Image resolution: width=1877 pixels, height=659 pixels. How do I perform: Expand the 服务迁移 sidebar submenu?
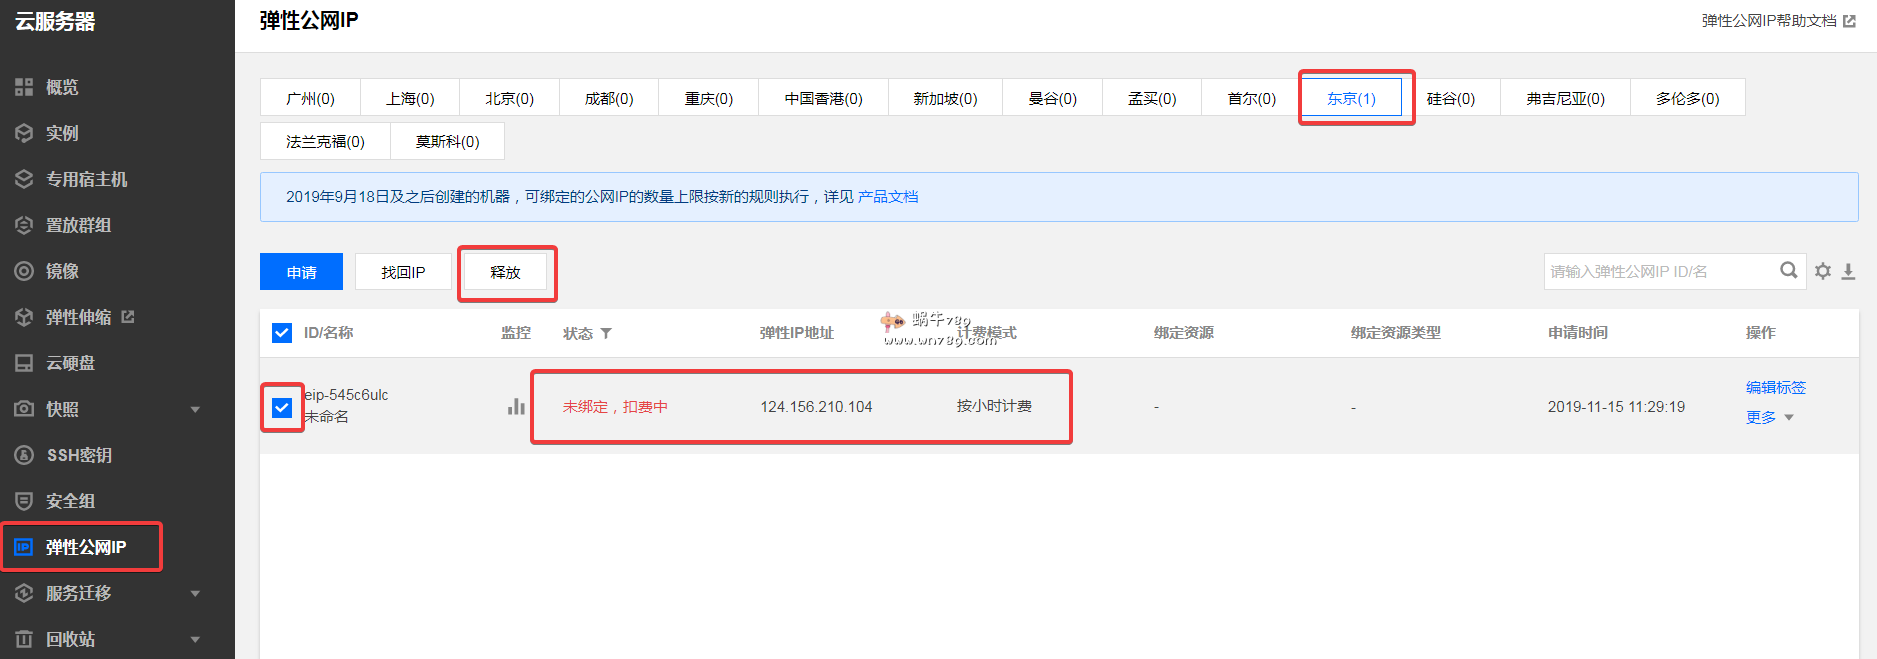(x=195, y=593)
